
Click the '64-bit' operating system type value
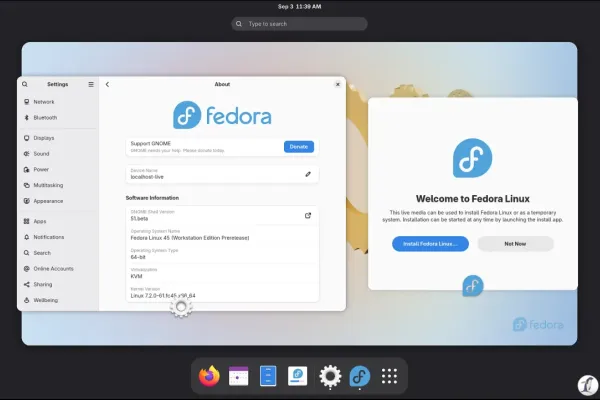coord(138,257)
